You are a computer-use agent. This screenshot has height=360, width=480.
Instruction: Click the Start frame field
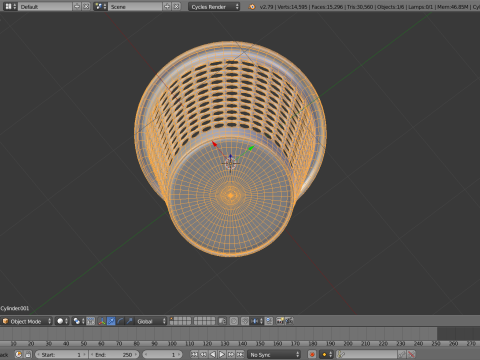61,355
